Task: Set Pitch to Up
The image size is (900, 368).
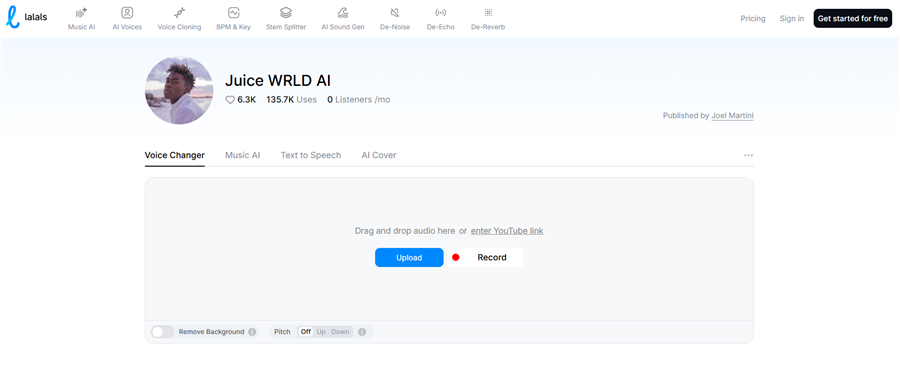Action: tap(321, 332)
